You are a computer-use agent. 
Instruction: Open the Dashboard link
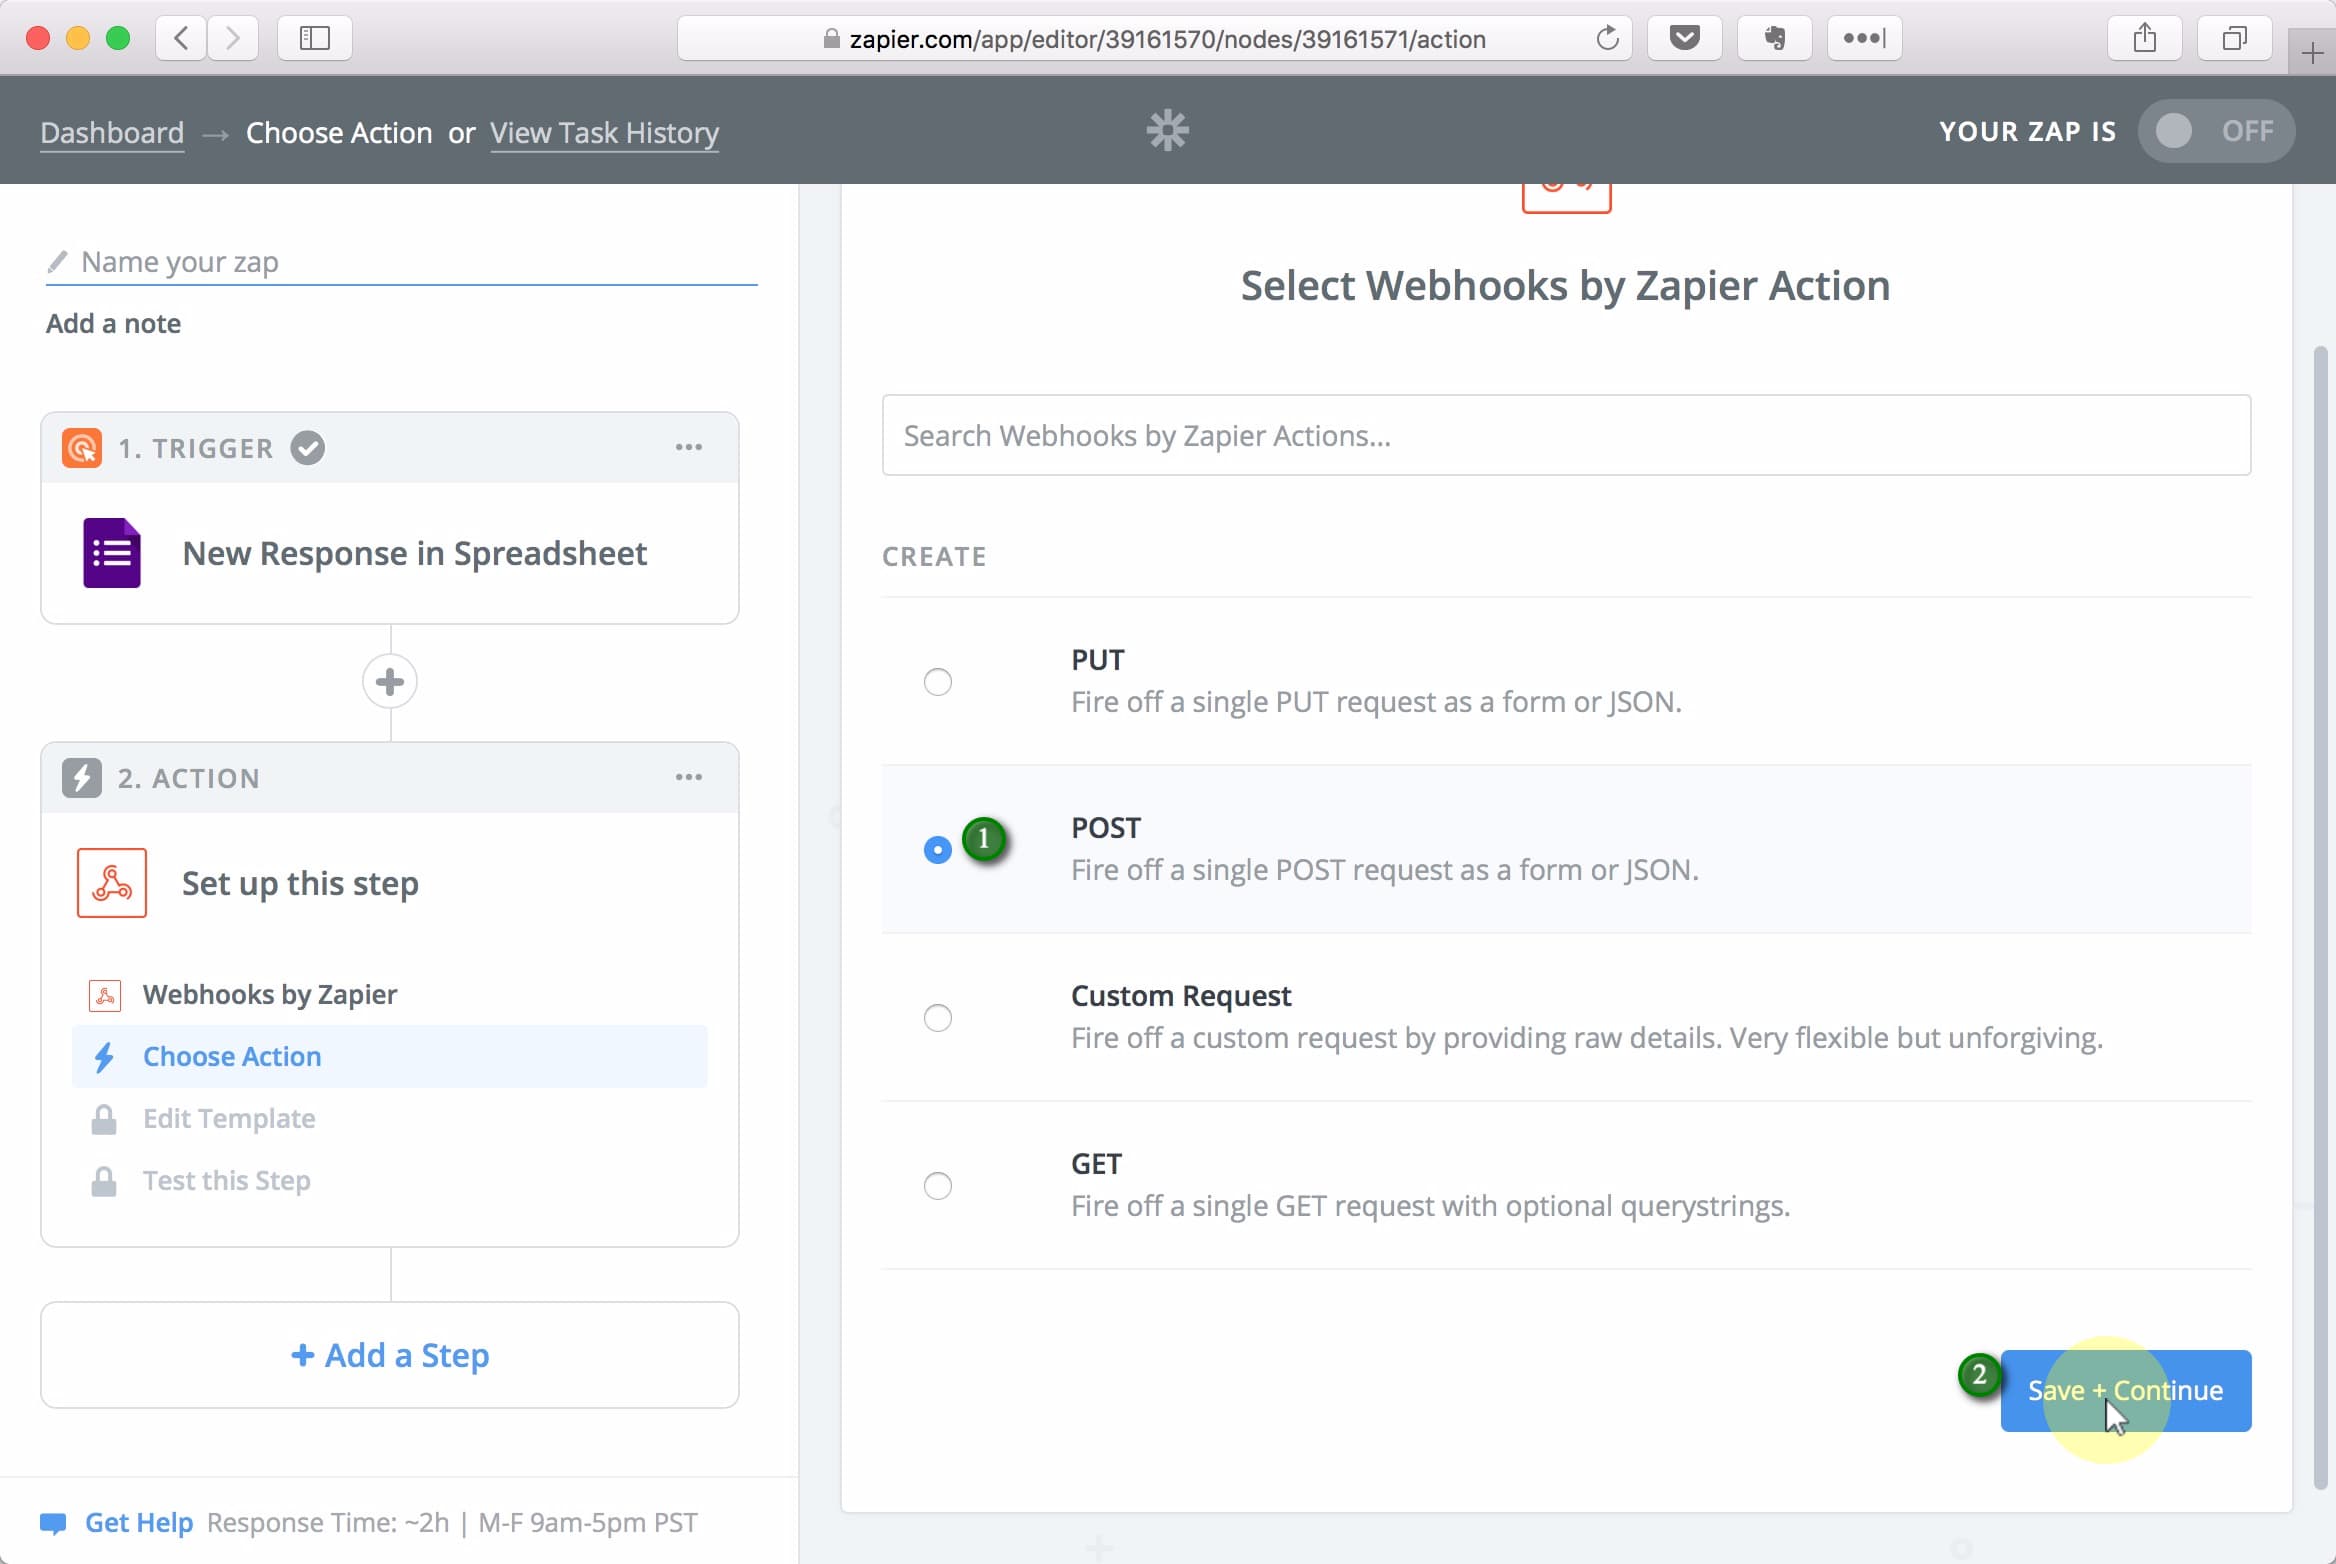coord(110,131)
